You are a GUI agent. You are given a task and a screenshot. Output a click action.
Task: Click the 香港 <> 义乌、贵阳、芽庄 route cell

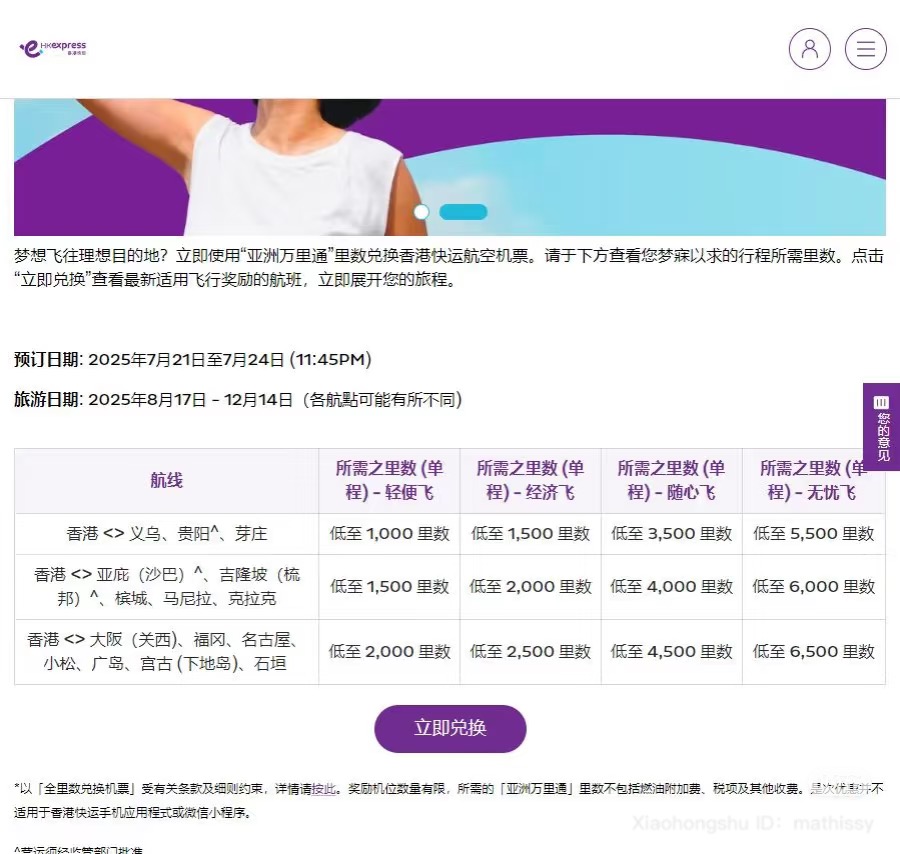166,534
